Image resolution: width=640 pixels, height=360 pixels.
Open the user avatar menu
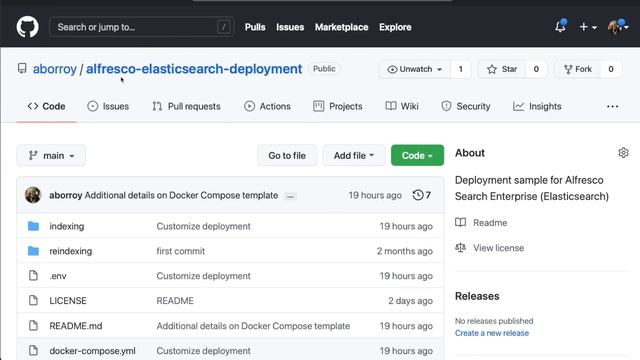click(618, 27)
